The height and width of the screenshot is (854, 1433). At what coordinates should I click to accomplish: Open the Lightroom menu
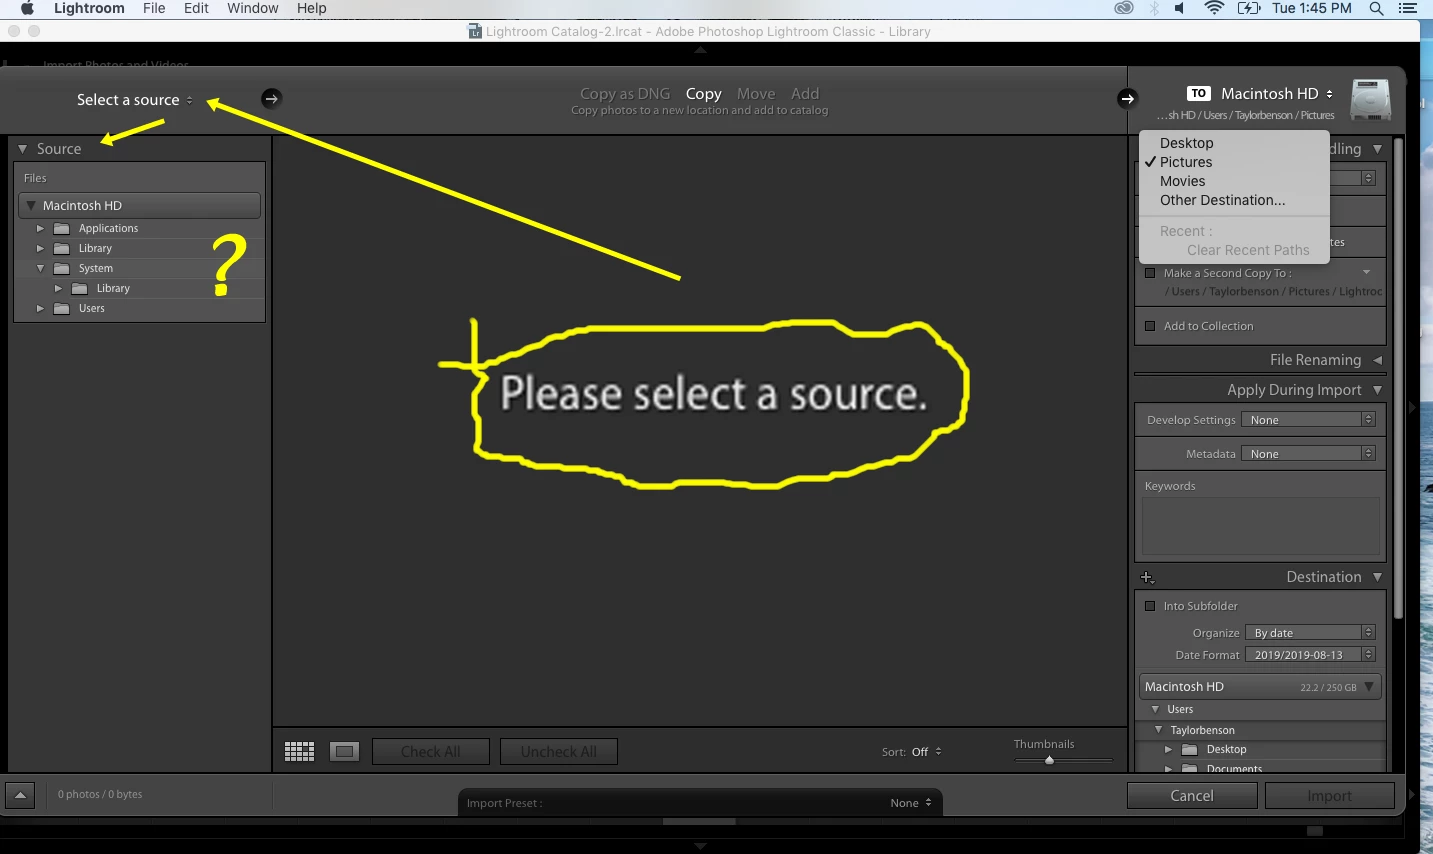pyautogui.click(x=89, y=8)
